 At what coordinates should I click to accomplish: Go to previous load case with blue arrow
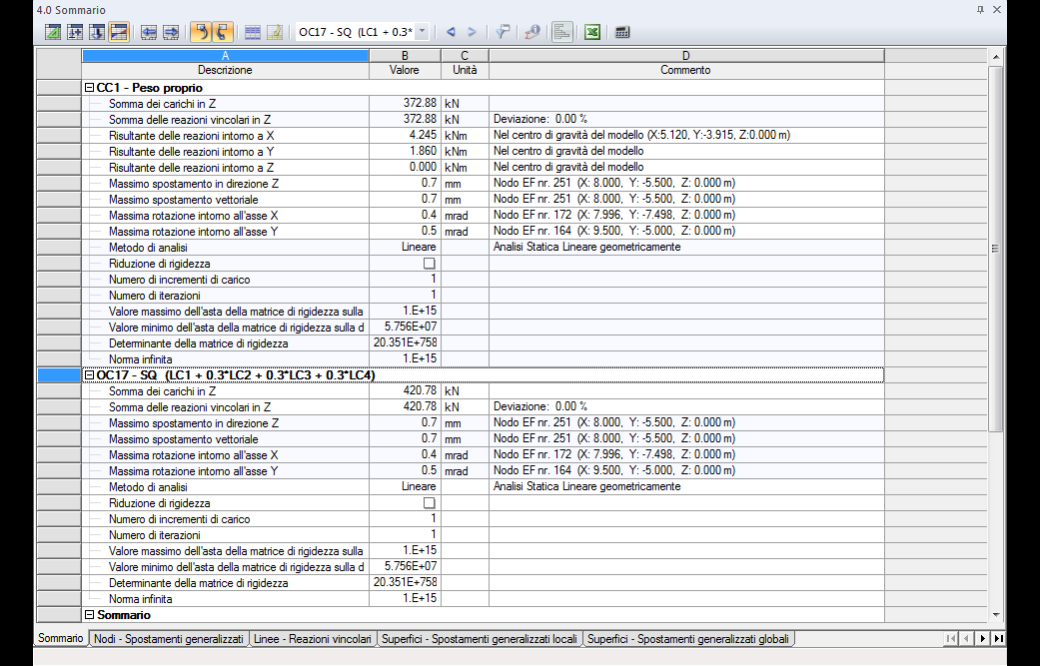(x=451, y=32)
